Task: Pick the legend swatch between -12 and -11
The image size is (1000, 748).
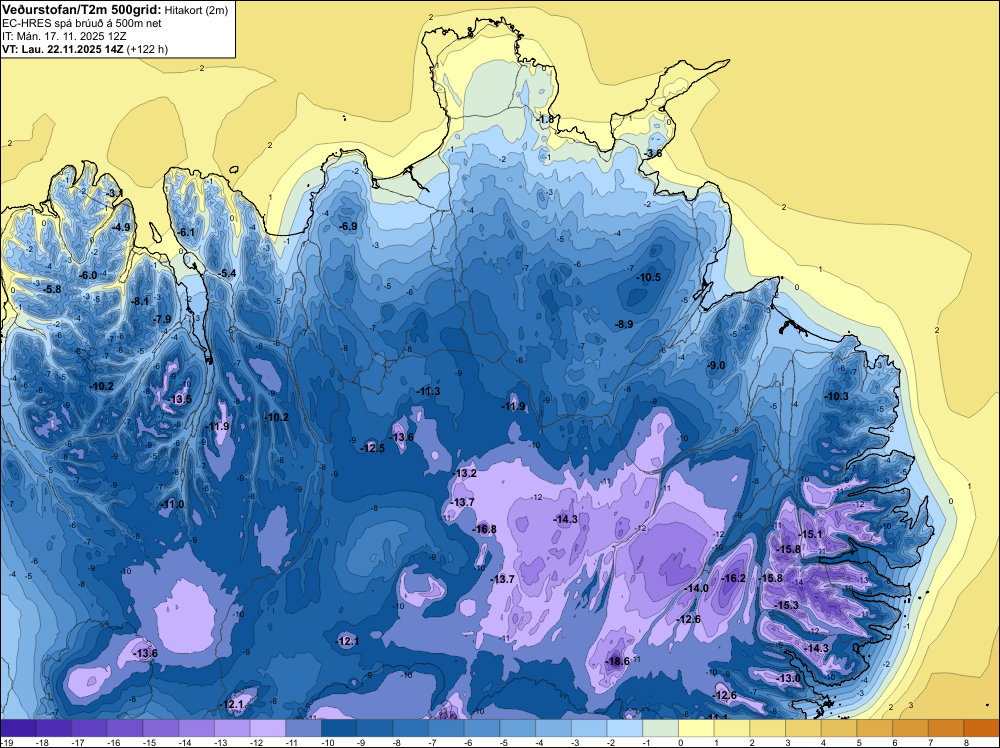Action: point(268,728)
